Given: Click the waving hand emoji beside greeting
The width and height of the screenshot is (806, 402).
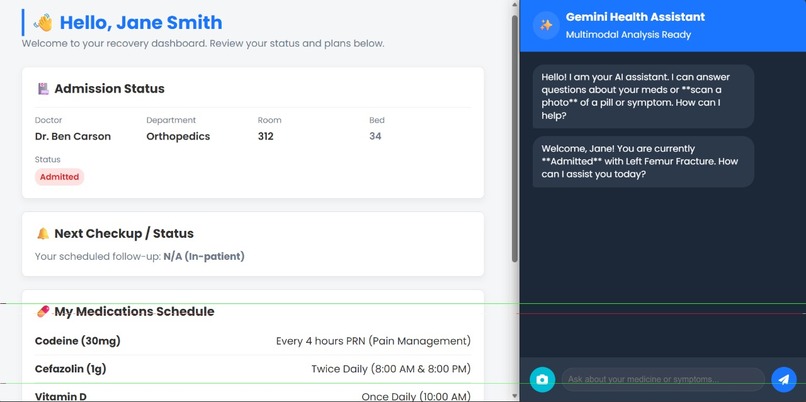Looking at the screenshot, I should pos(43,23).
